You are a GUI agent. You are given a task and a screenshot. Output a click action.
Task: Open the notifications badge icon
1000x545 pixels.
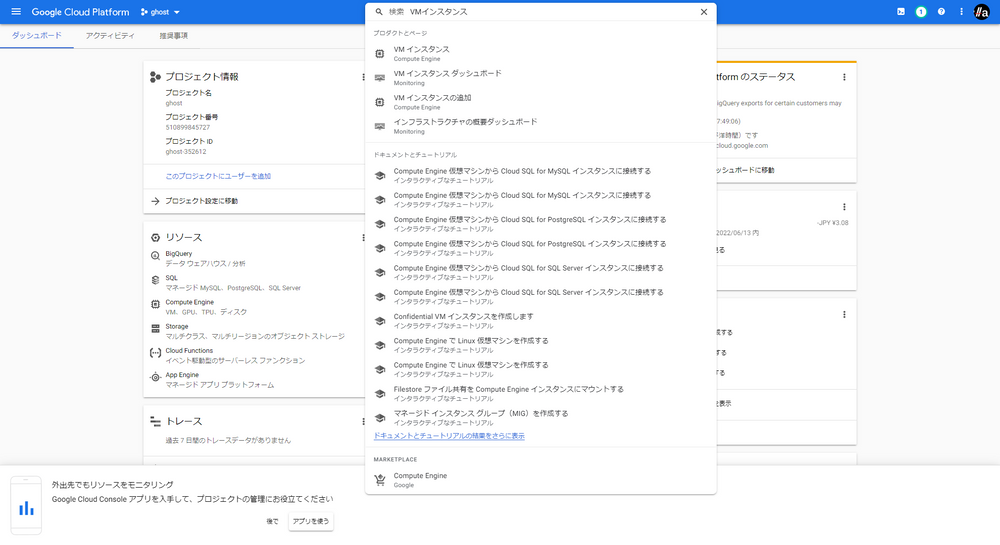(921, 12)
